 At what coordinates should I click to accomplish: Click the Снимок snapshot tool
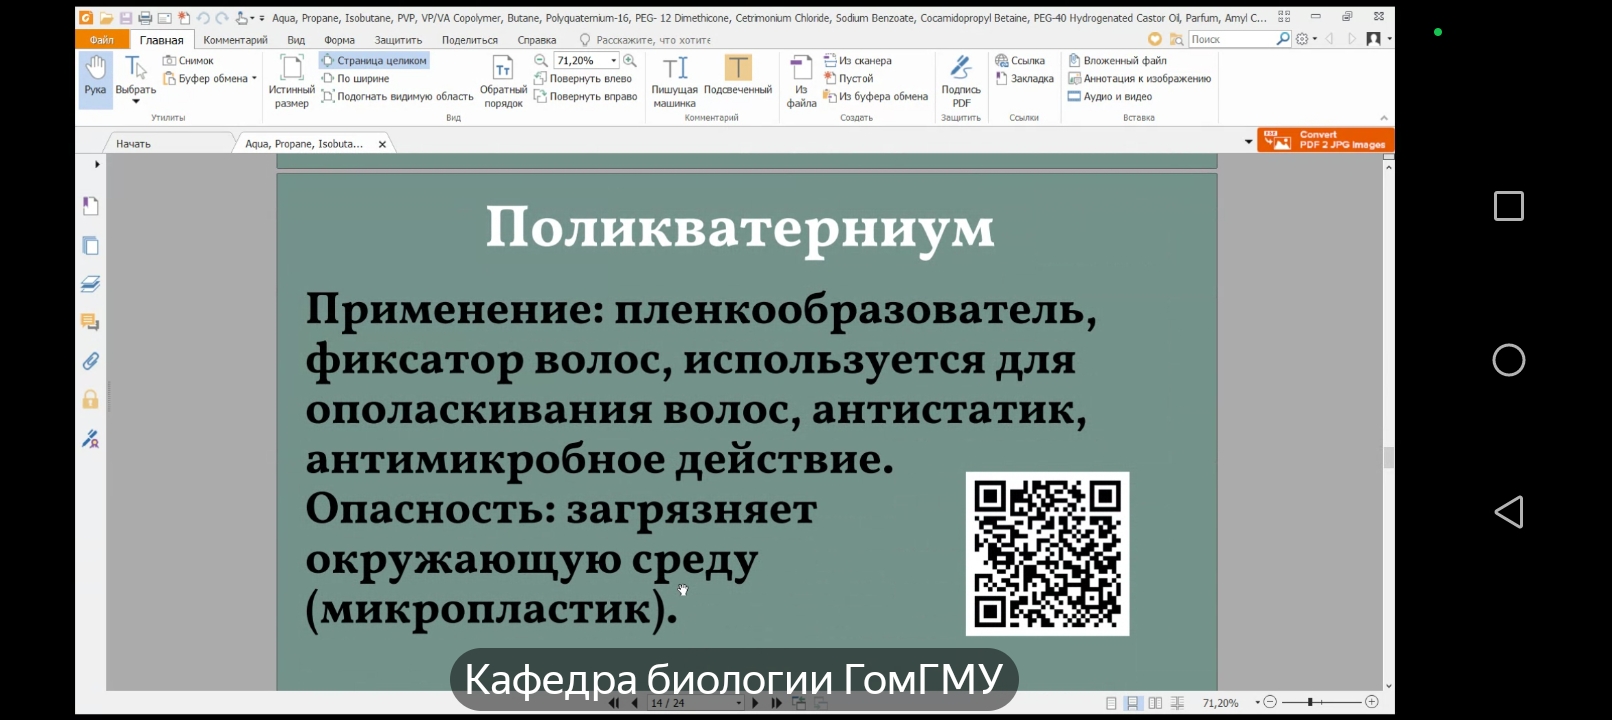pos(188,60)
